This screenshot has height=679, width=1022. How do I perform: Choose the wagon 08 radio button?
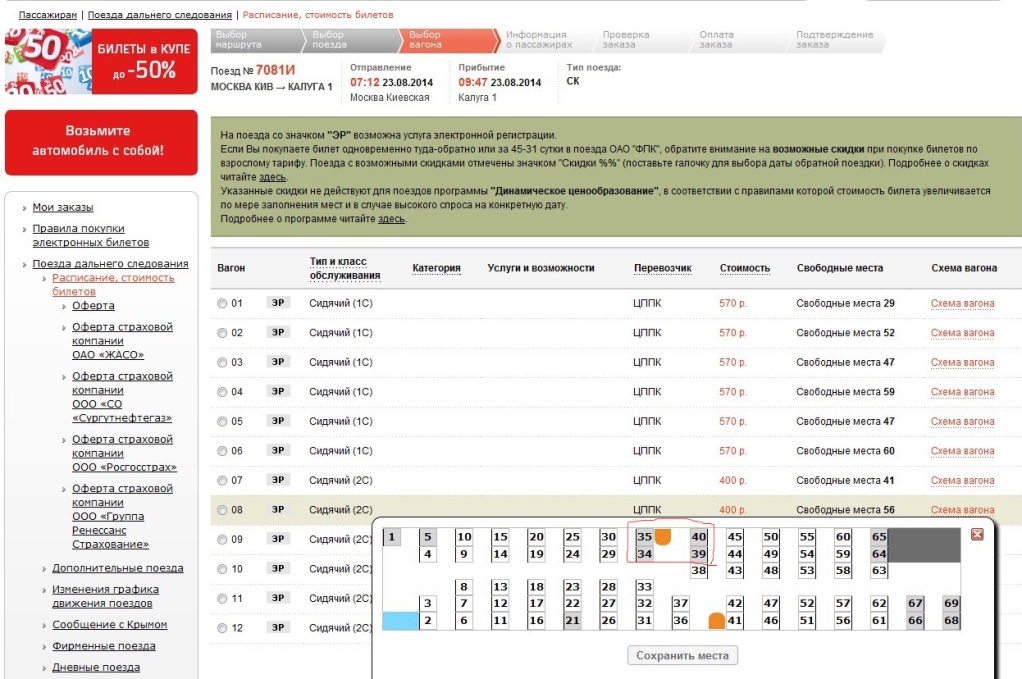pyautogui.click(x=222, y=511)
